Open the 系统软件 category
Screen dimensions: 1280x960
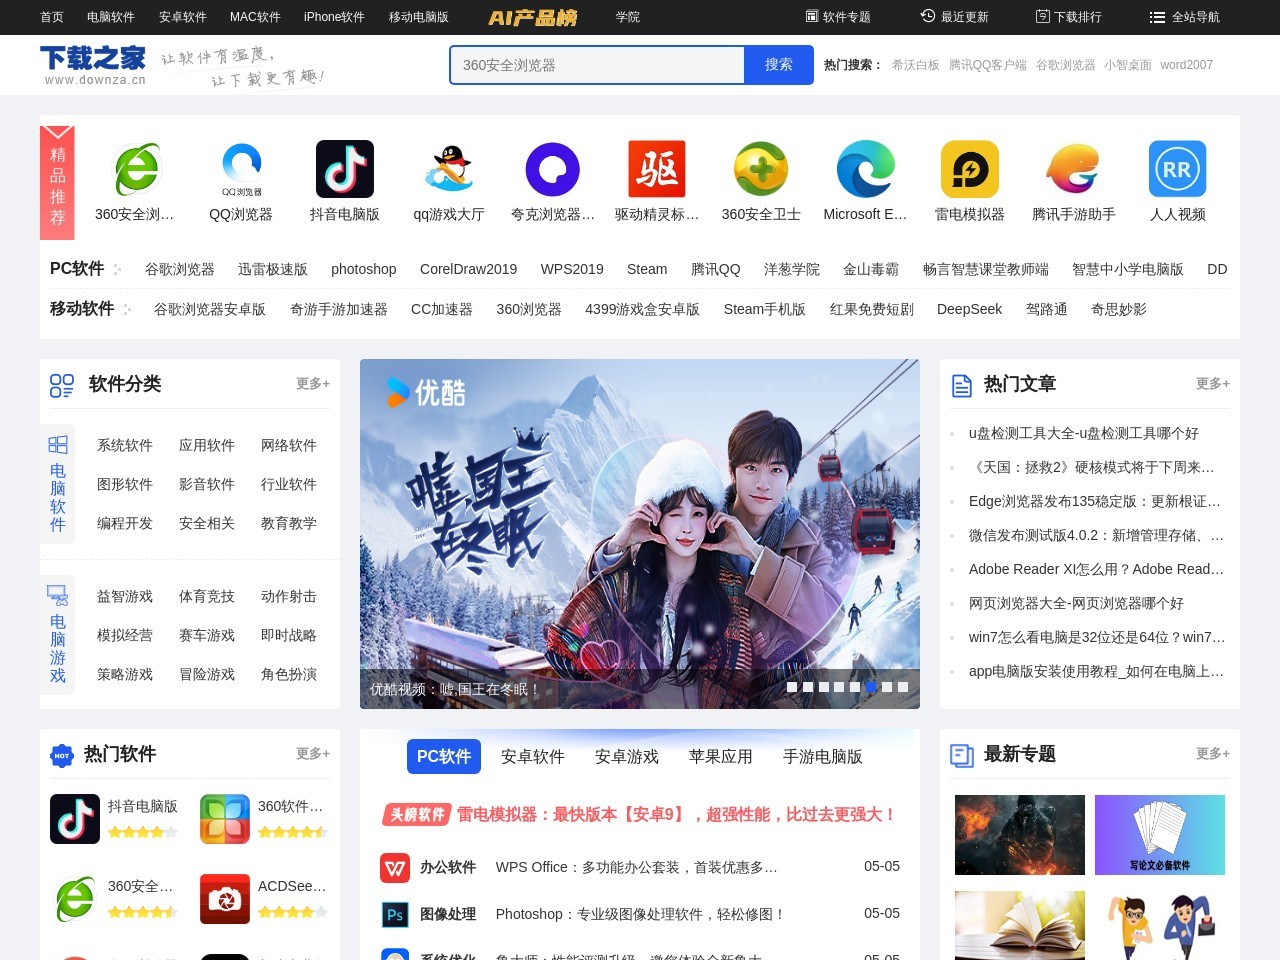coord(125,445)
